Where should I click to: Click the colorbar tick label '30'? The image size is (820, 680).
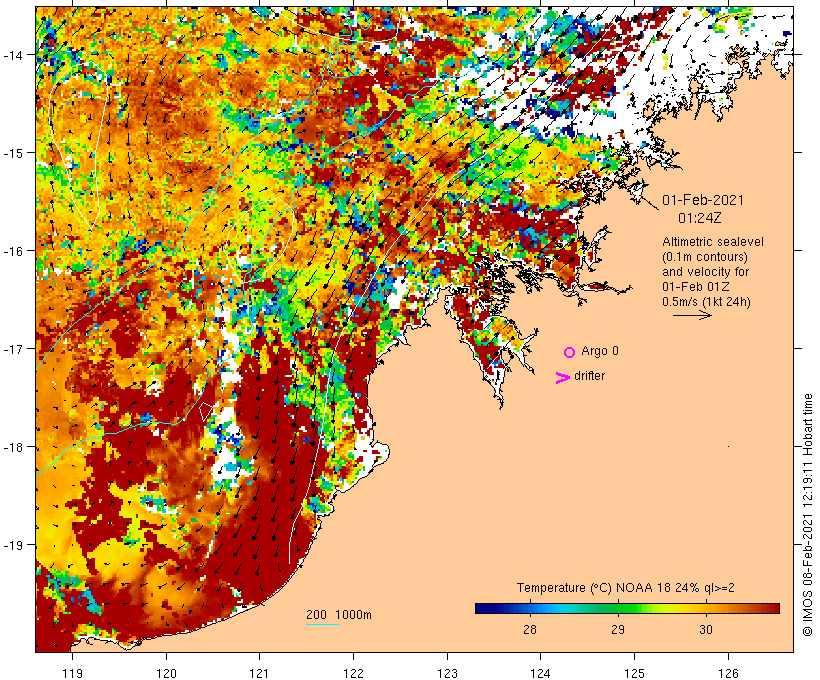(706, 629)
